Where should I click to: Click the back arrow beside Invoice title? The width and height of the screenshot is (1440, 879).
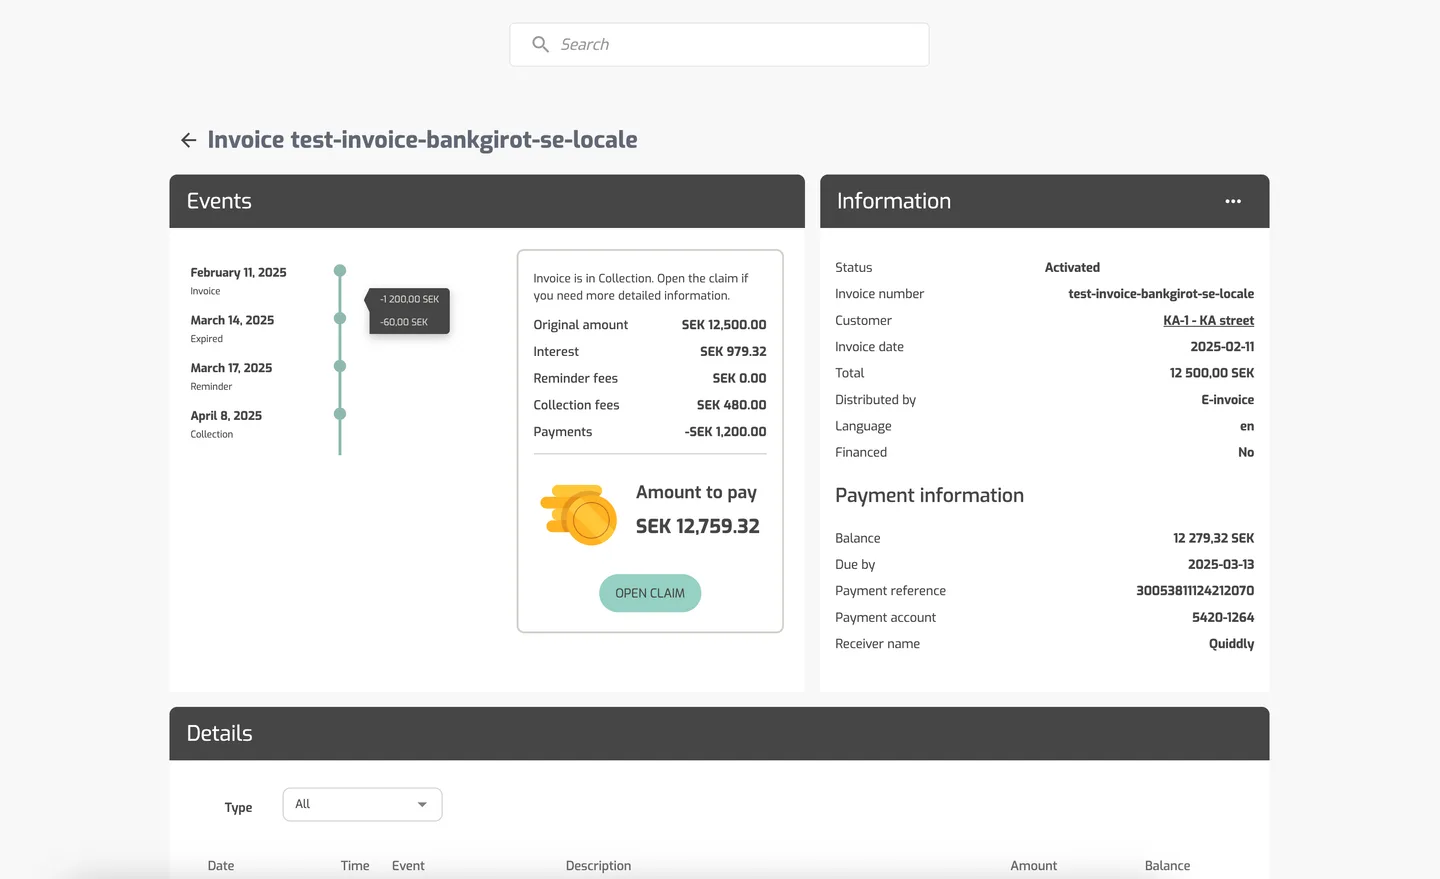click(x=188, y=140)
